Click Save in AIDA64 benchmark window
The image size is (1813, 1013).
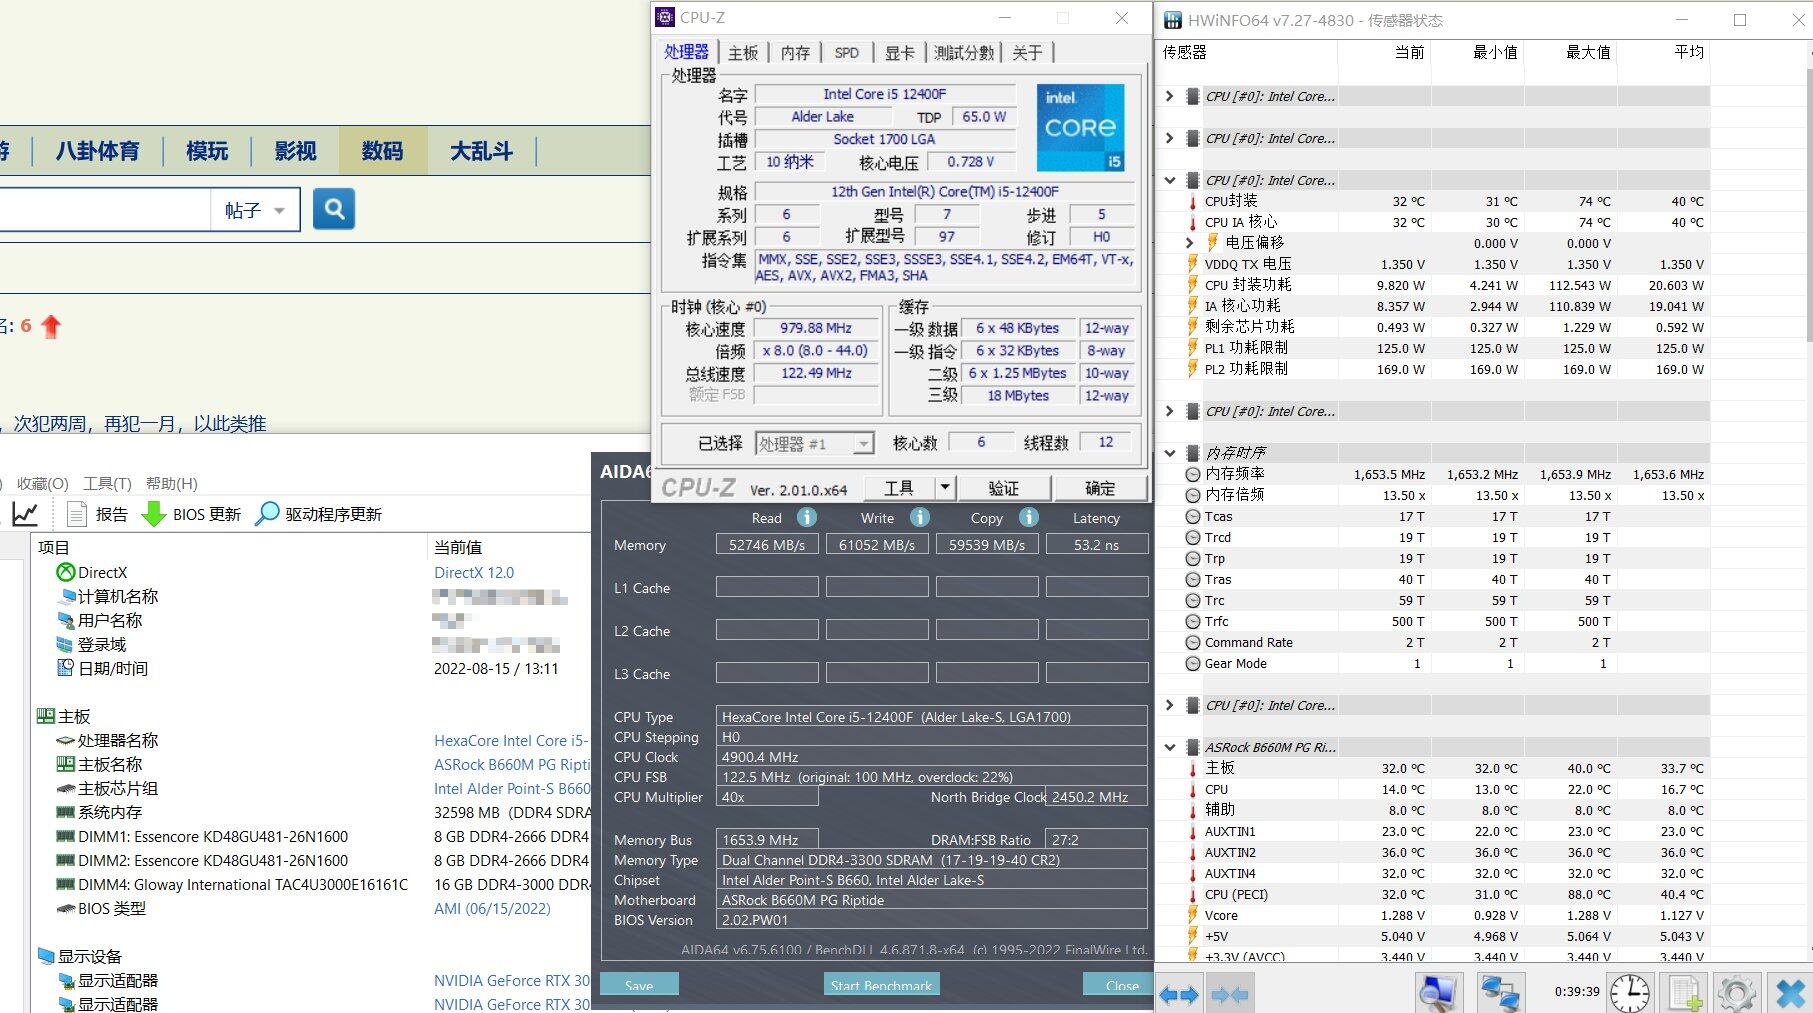pos(639,984)
